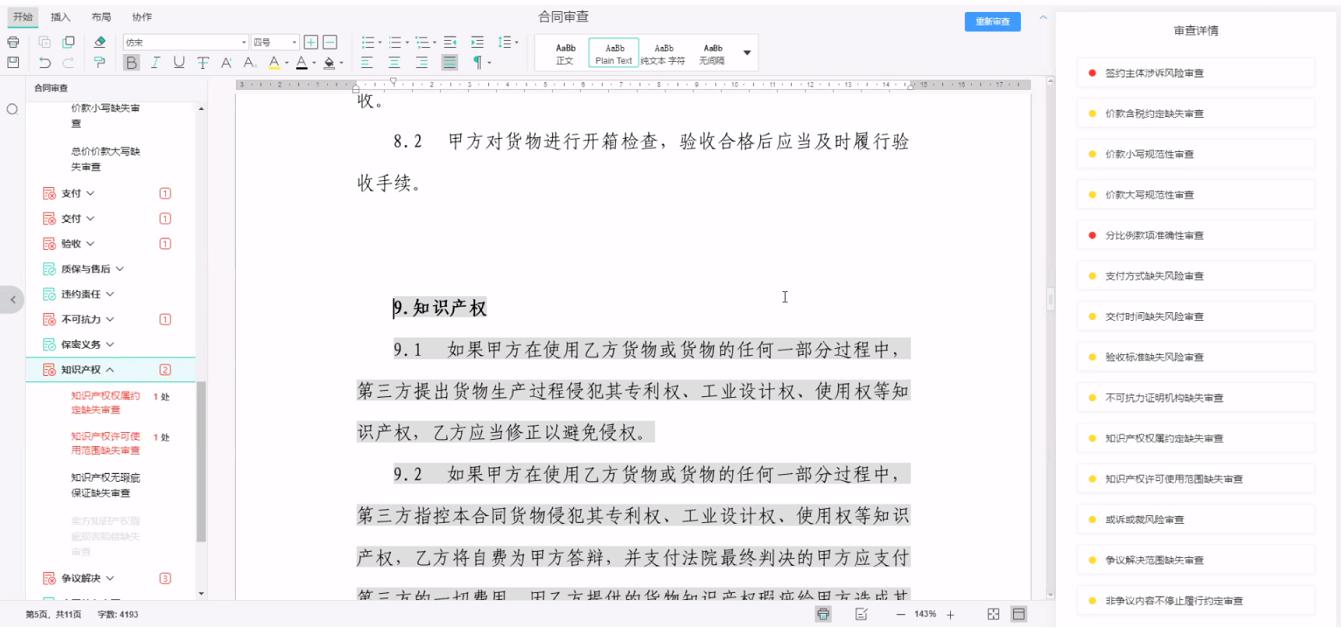This screenshot has width=1341, height=628.
Task: Click the paste clipboard icon
Action: (x=68, y=42)
